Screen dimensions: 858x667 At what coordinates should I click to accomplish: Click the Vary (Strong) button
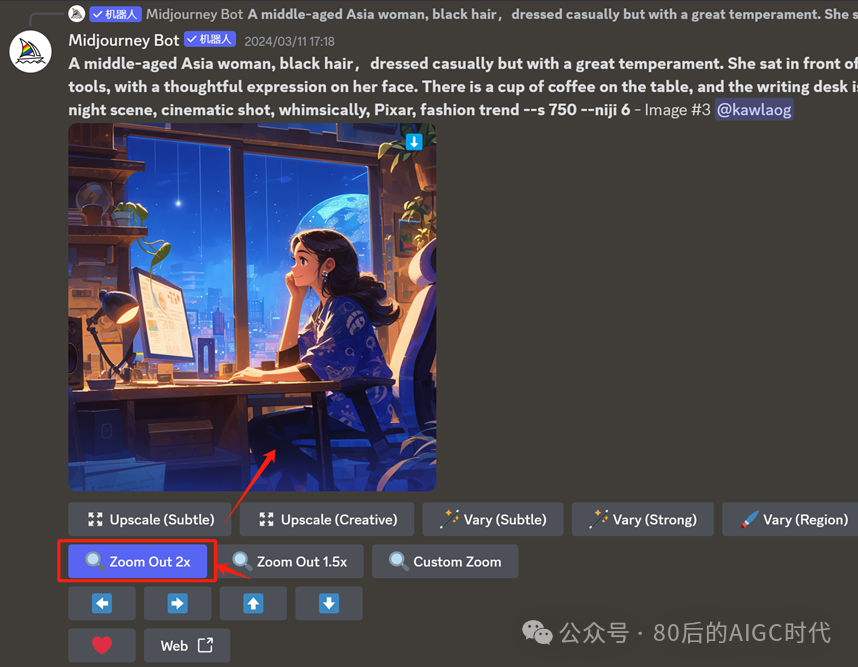pos(642,519)
